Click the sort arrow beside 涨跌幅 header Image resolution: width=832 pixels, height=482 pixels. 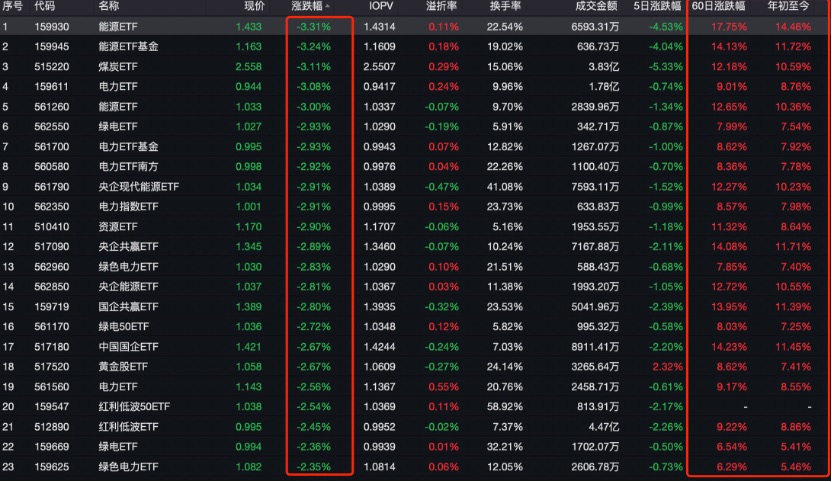click(x=327, y=6)
